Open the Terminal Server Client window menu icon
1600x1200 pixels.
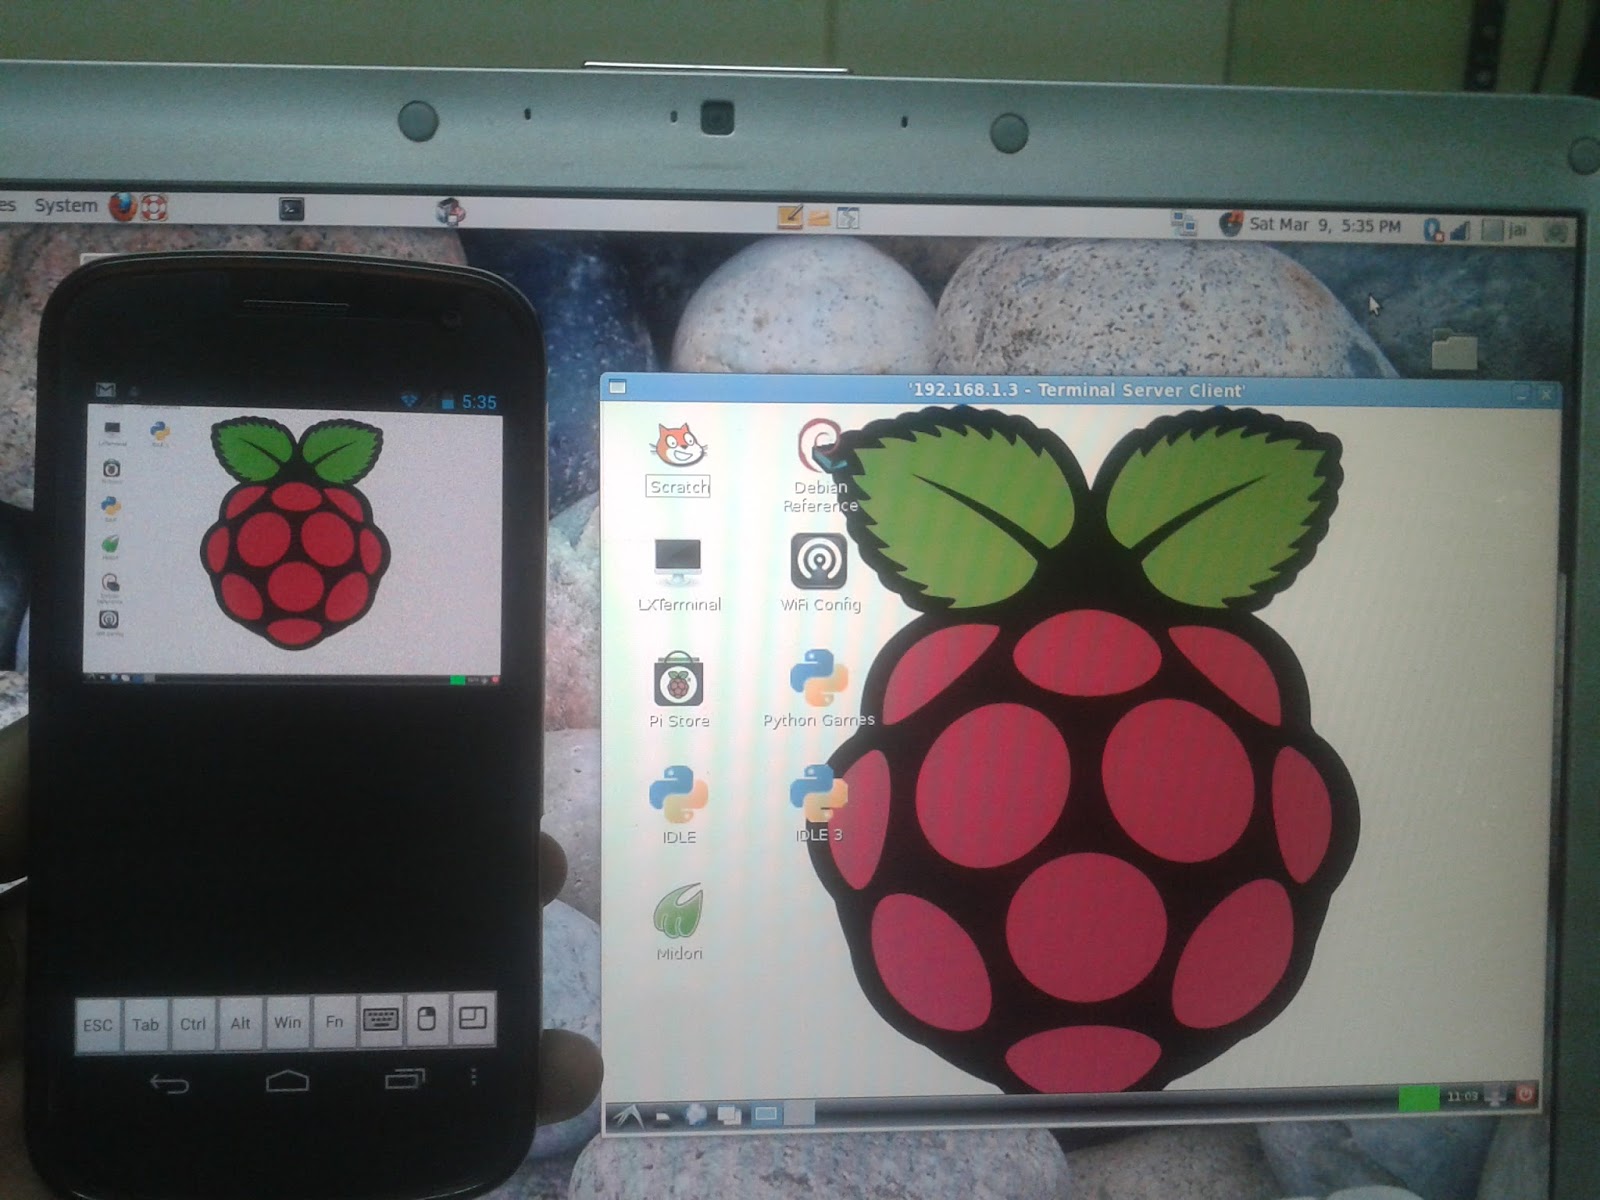[618, 388]
